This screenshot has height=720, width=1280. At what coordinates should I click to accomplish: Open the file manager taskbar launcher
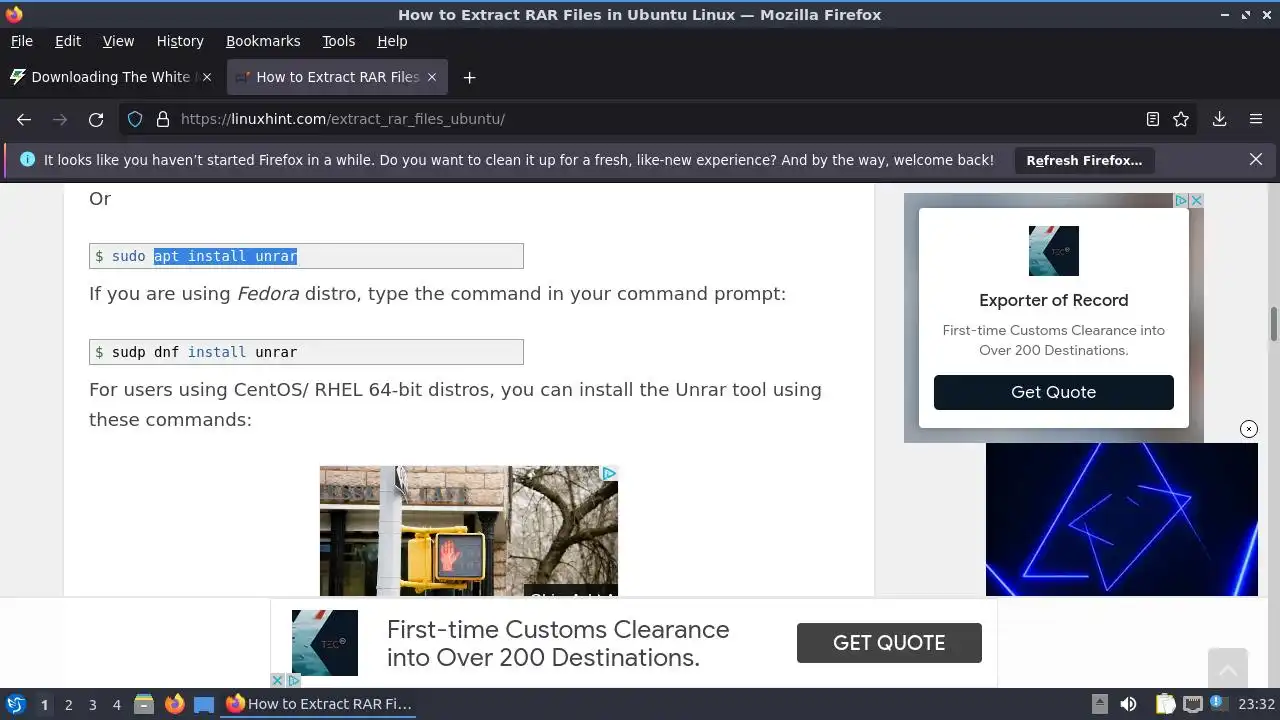(144, 704)
